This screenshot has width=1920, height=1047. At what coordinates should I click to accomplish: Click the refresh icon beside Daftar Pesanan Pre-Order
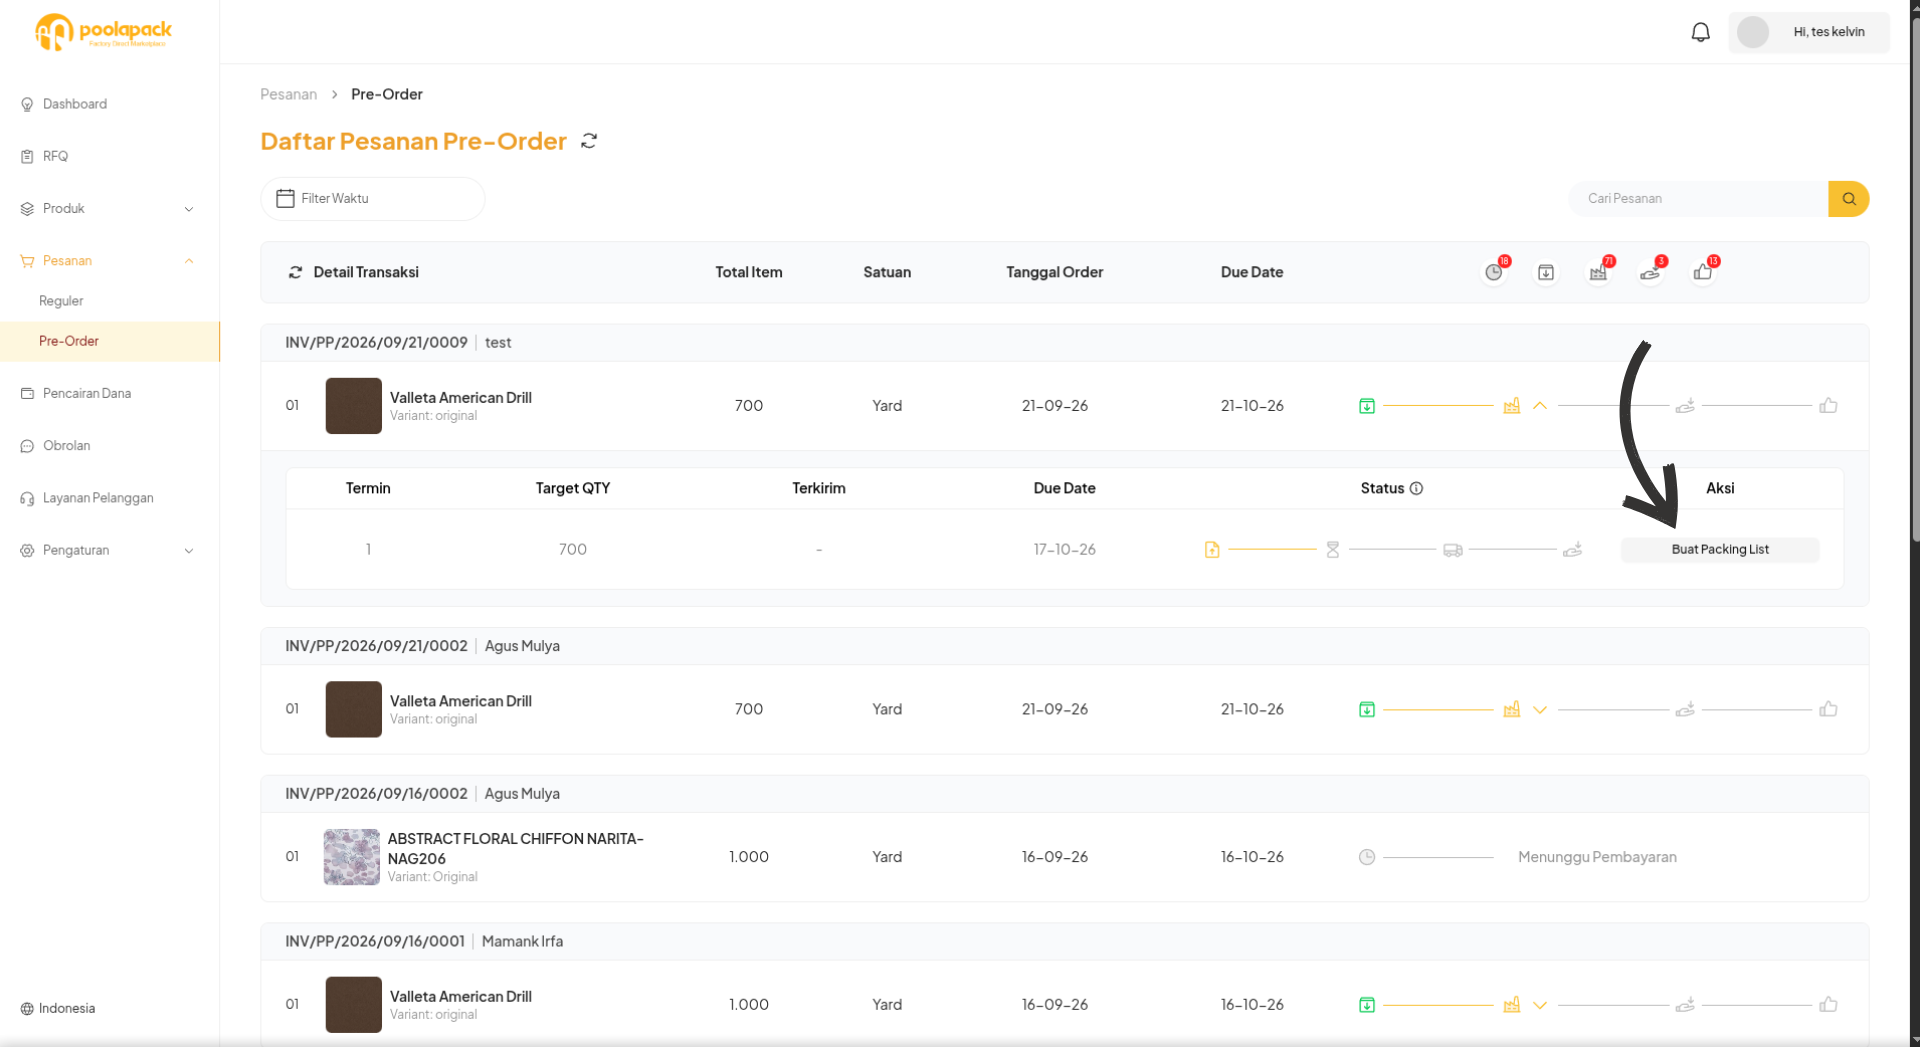click(589, 141)
